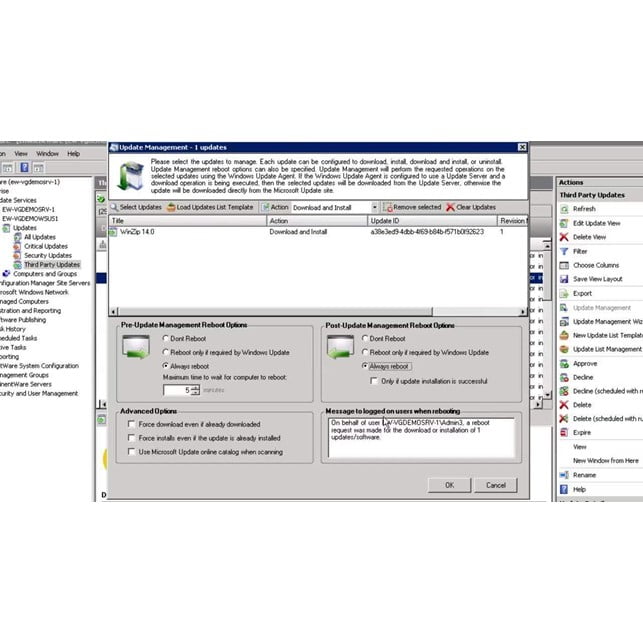Enable Force download even if already downloaded
The image size is (643, 643).
point(131,424)
